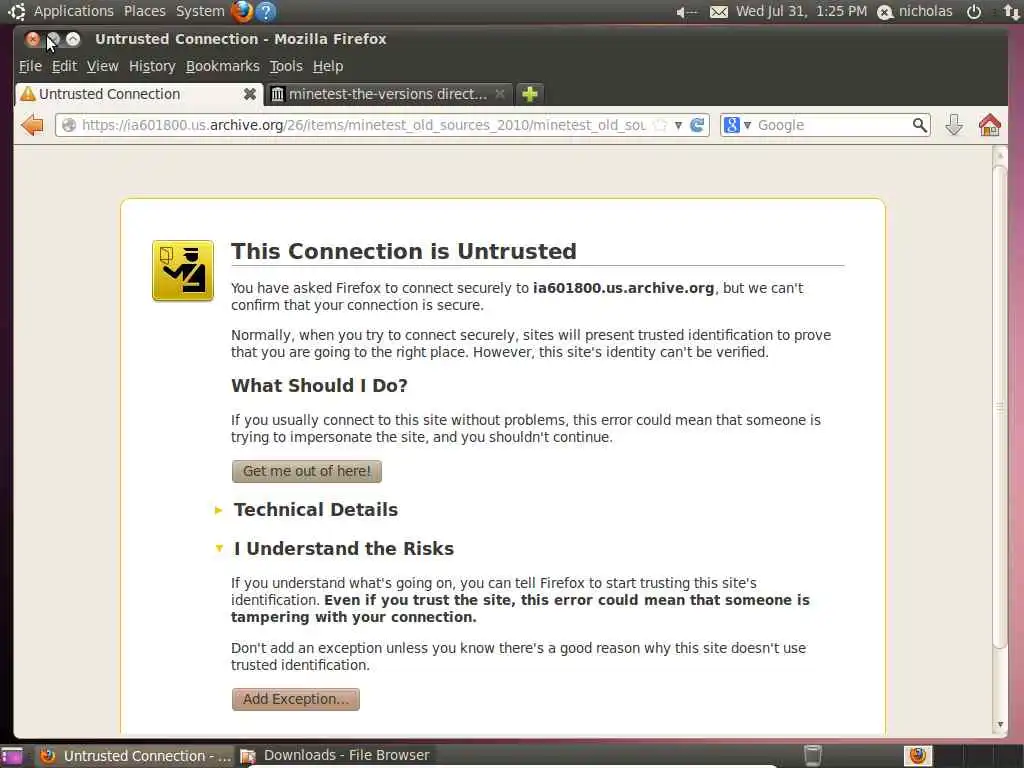Click the 'What Should I Do?' heading
Image resolution: width=1024 pixels, height=768 pixels.
coord(319,385)
